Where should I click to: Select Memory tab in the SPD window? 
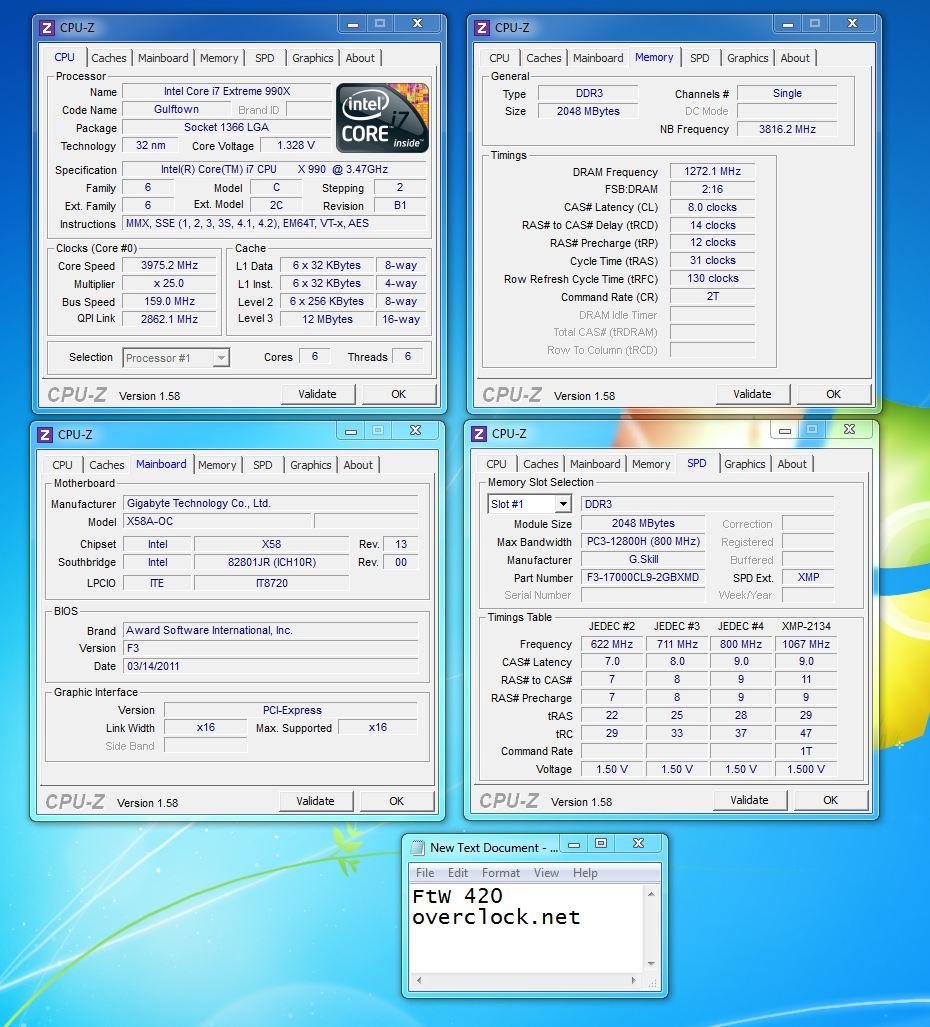[x=651, y=464]
